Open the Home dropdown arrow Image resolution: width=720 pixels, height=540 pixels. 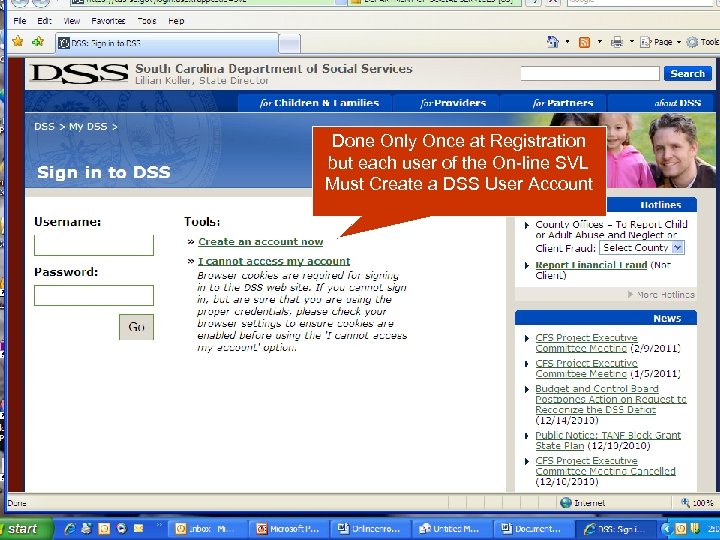point(568,42)
